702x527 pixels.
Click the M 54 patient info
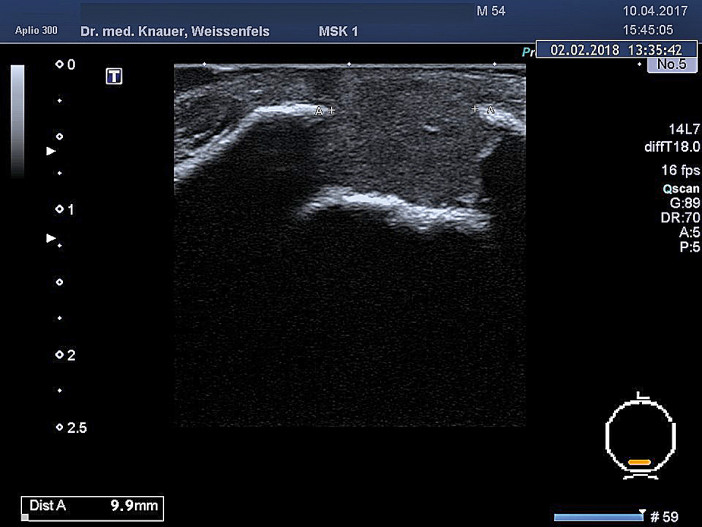tap(491, 11)
